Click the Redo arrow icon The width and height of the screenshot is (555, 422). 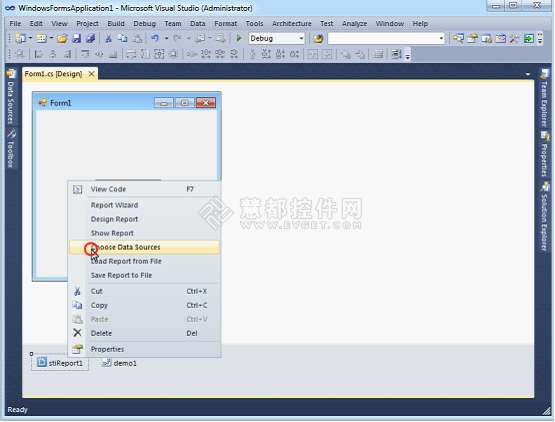(178, 38)
